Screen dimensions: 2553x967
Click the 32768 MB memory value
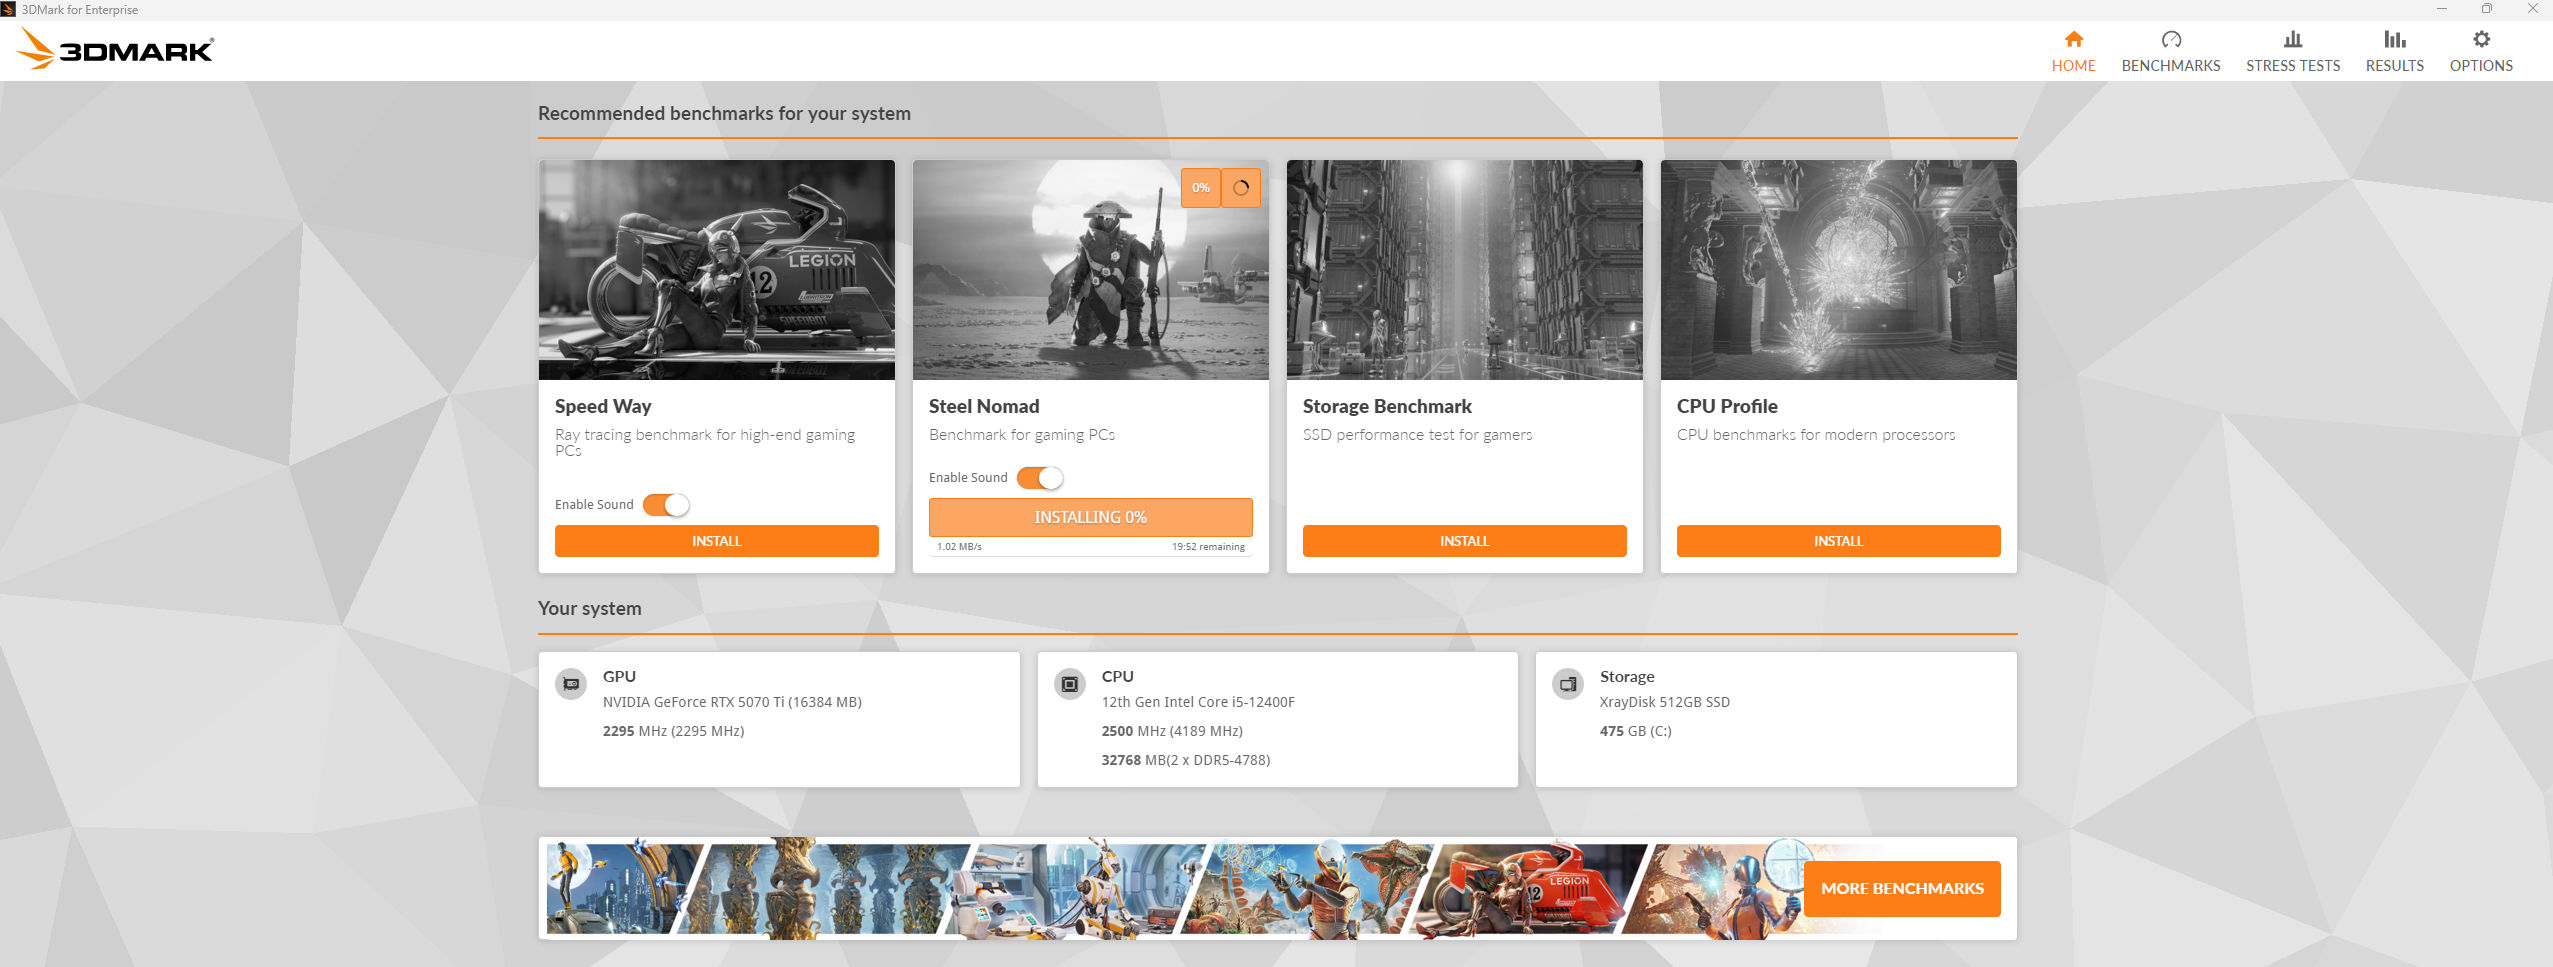click(x=1186, y=760)
